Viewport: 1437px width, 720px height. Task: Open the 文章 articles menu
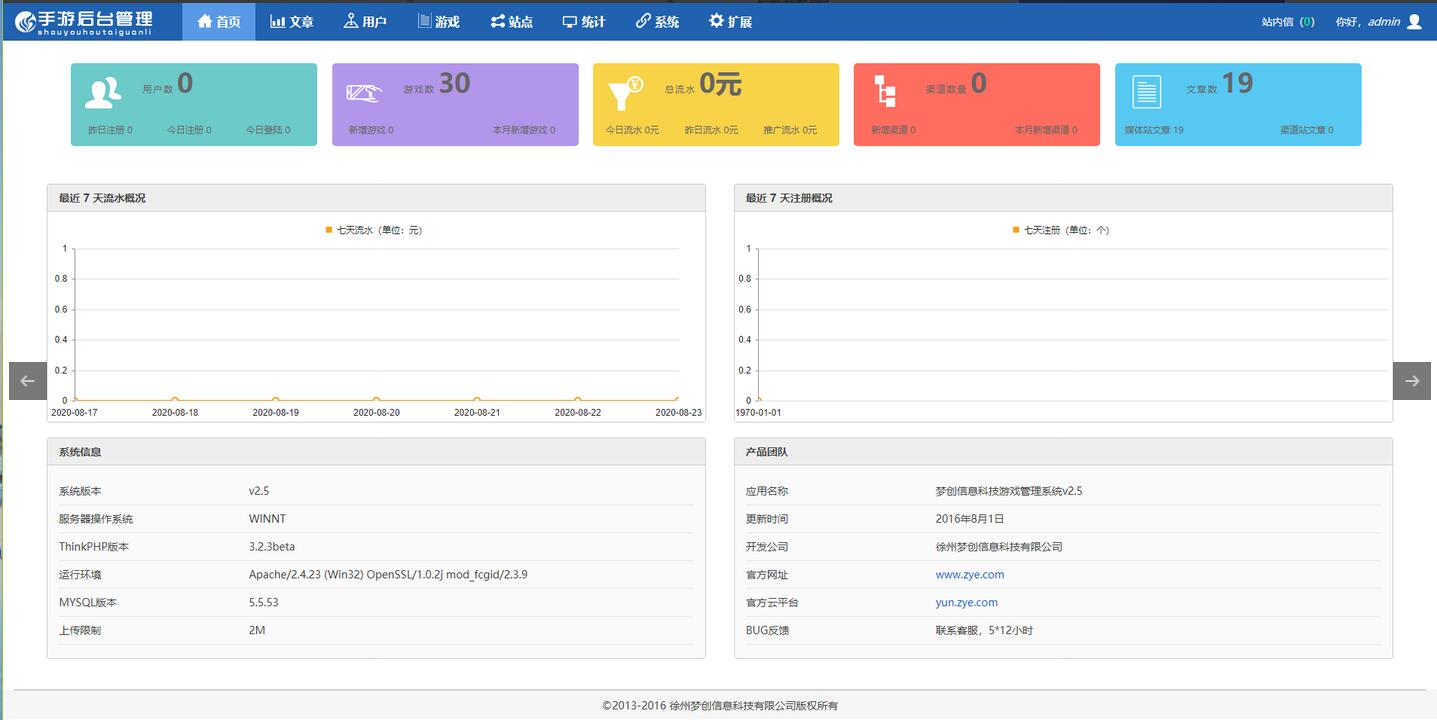point(292,21)
